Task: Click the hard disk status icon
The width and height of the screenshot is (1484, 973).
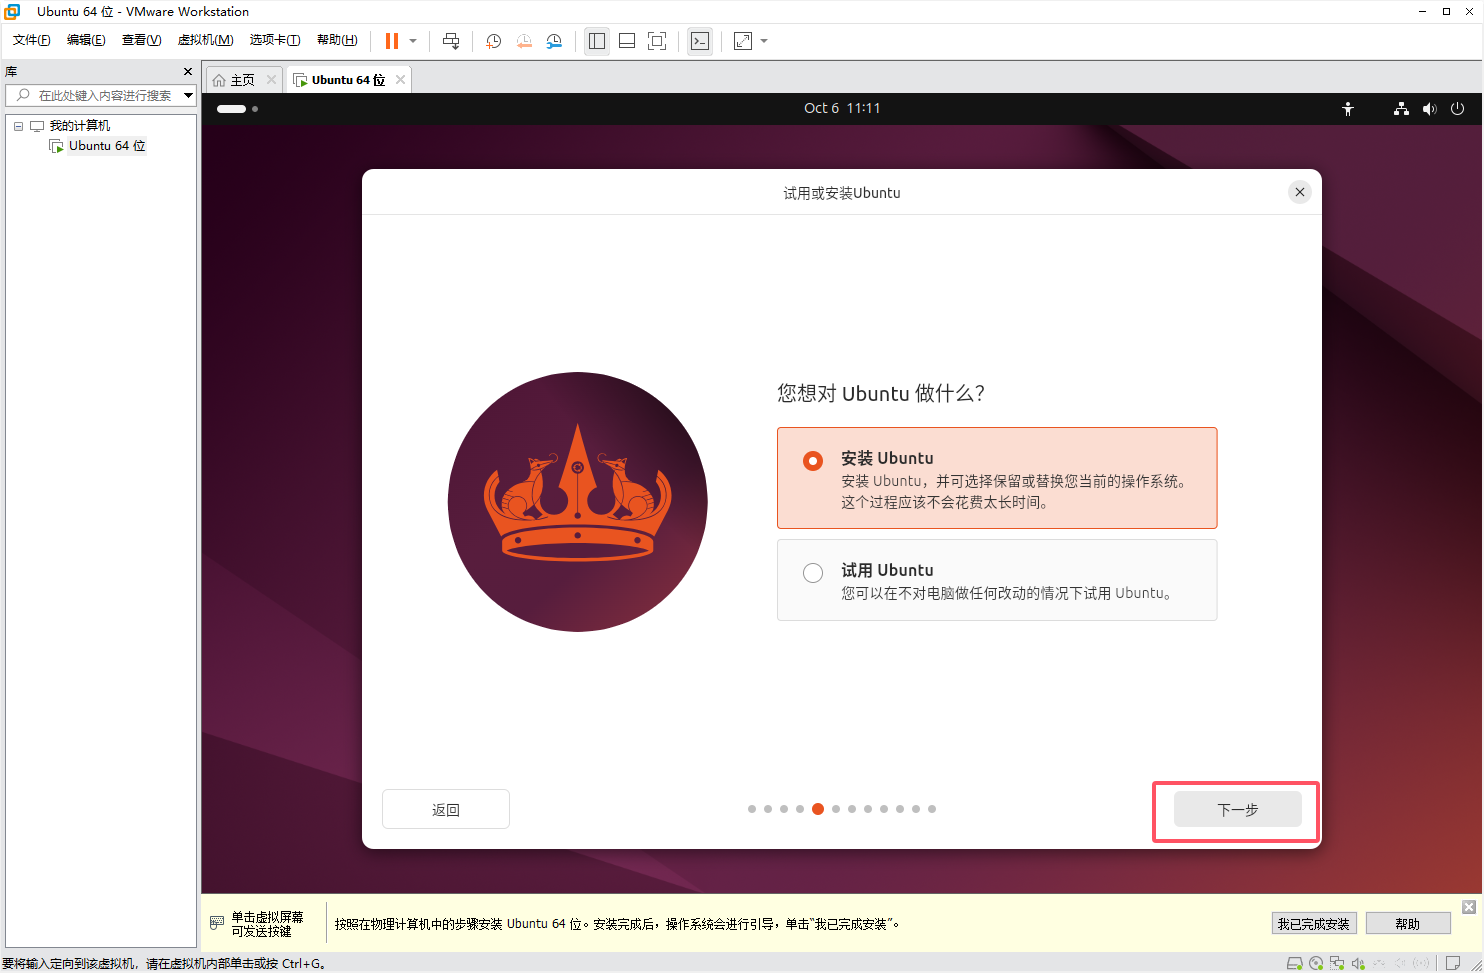Action: [x=1295, y=964]
